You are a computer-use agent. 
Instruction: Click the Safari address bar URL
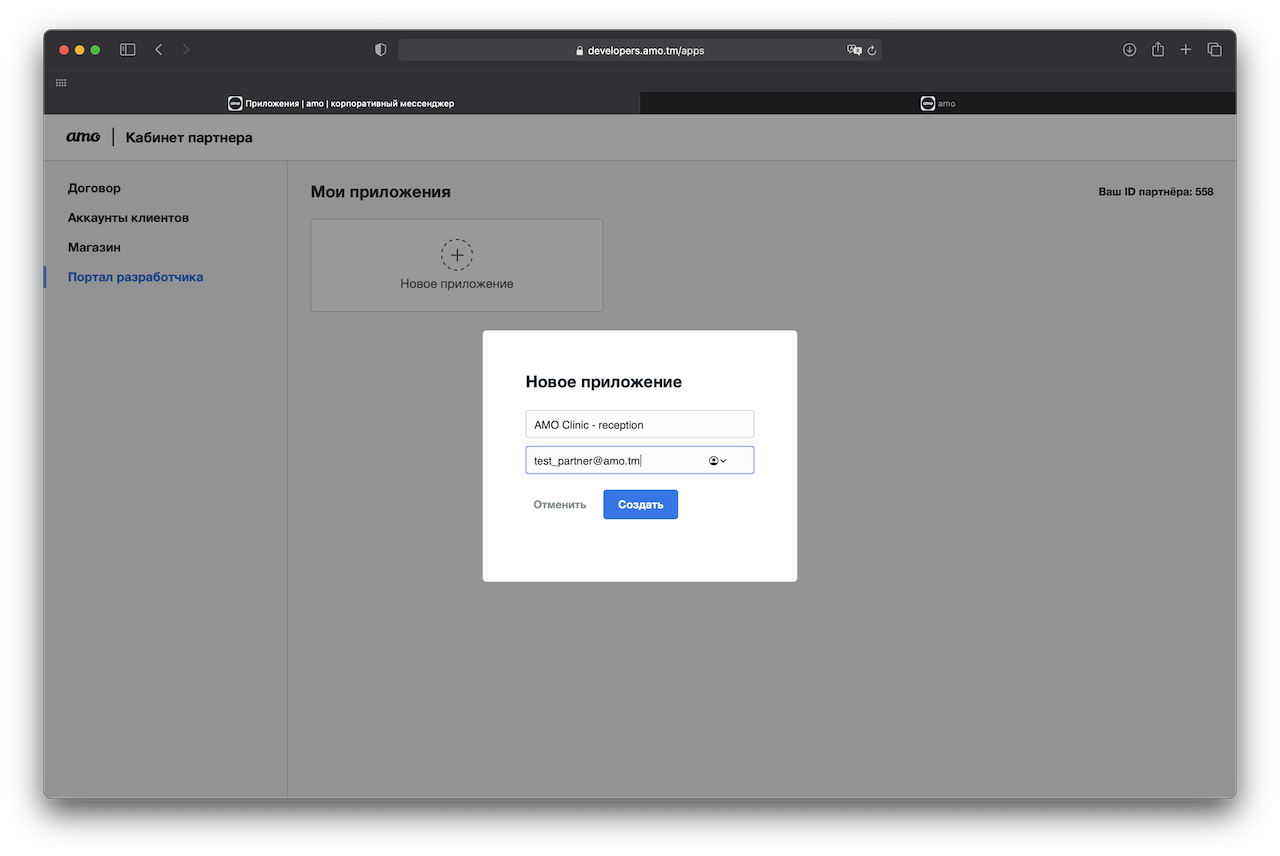point(645,50)
